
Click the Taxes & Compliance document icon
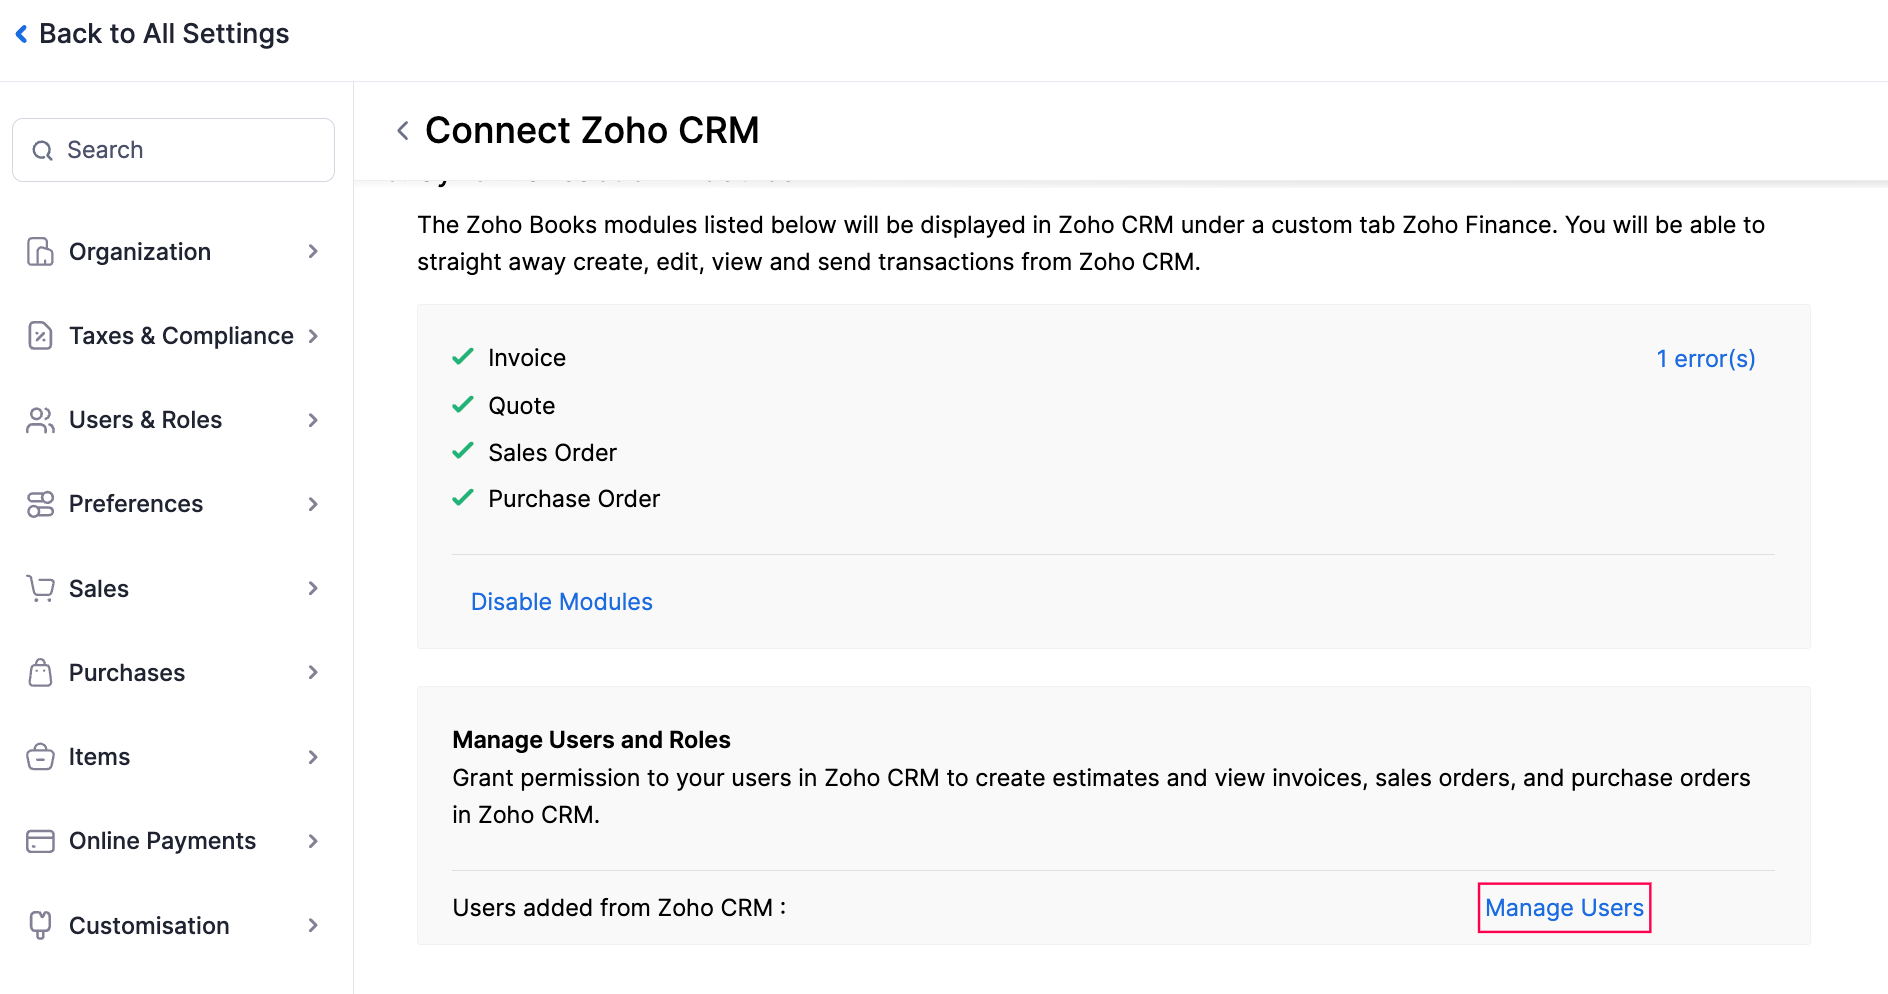click(40, 336)
